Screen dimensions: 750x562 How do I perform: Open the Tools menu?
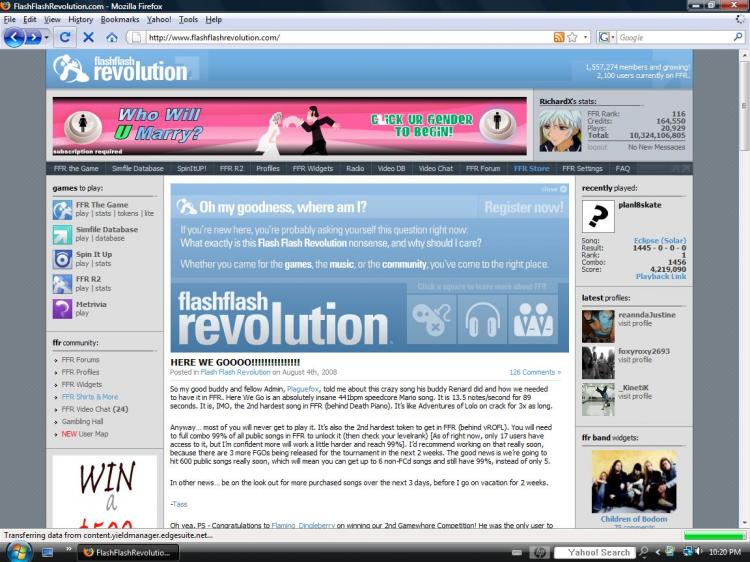(188, 20)
